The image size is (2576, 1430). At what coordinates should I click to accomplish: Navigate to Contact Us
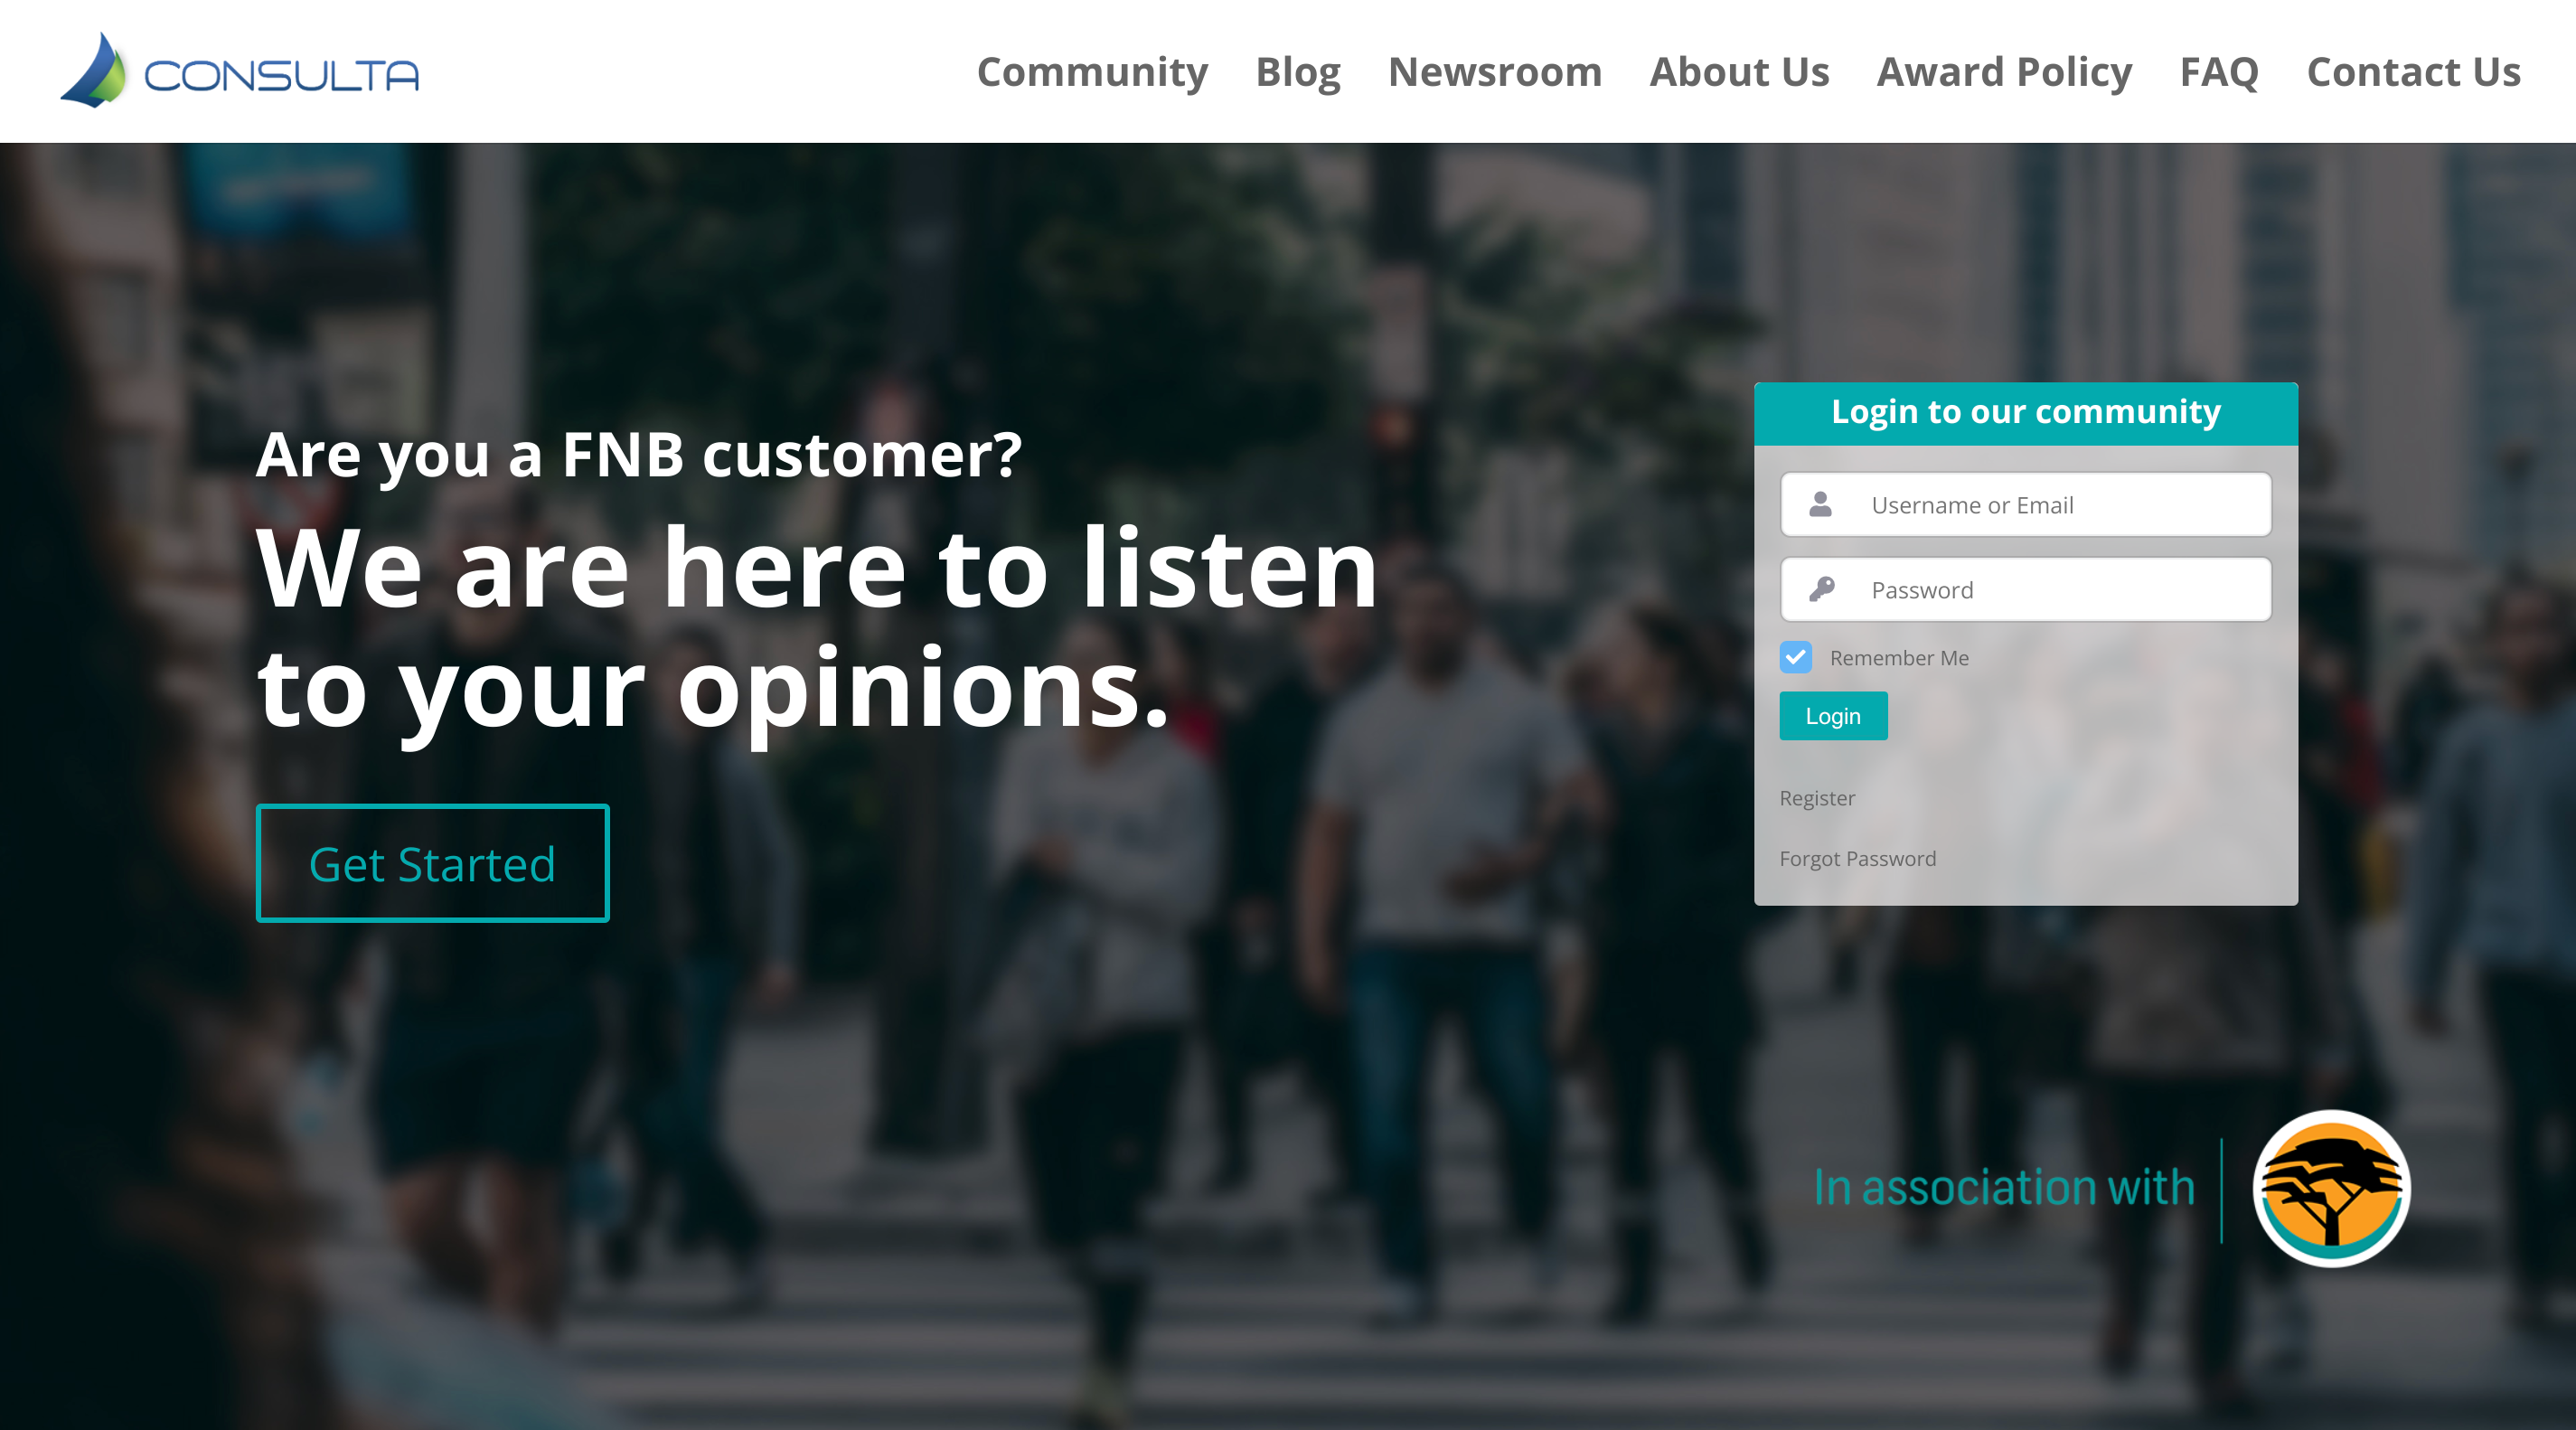click(x=2413, y=72)
